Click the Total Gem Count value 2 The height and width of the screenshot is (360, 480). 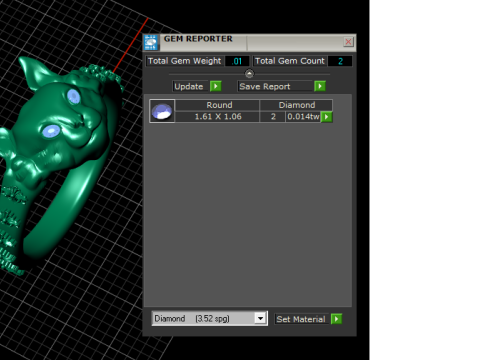[340, 61]
